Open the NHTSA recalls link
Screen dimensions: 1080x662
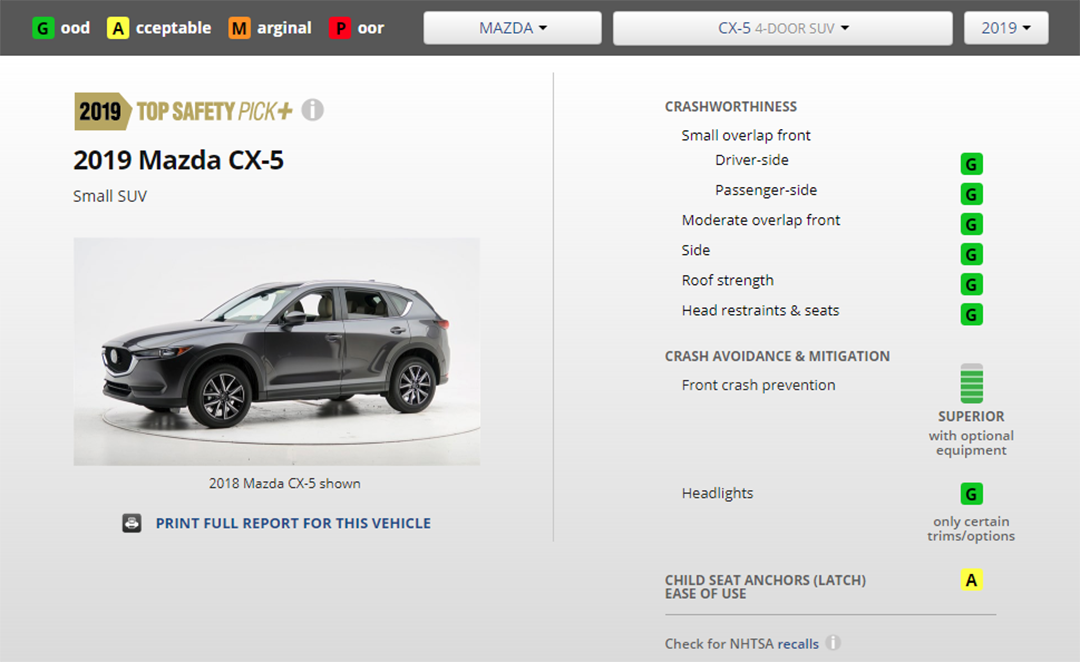pos(798,644)
